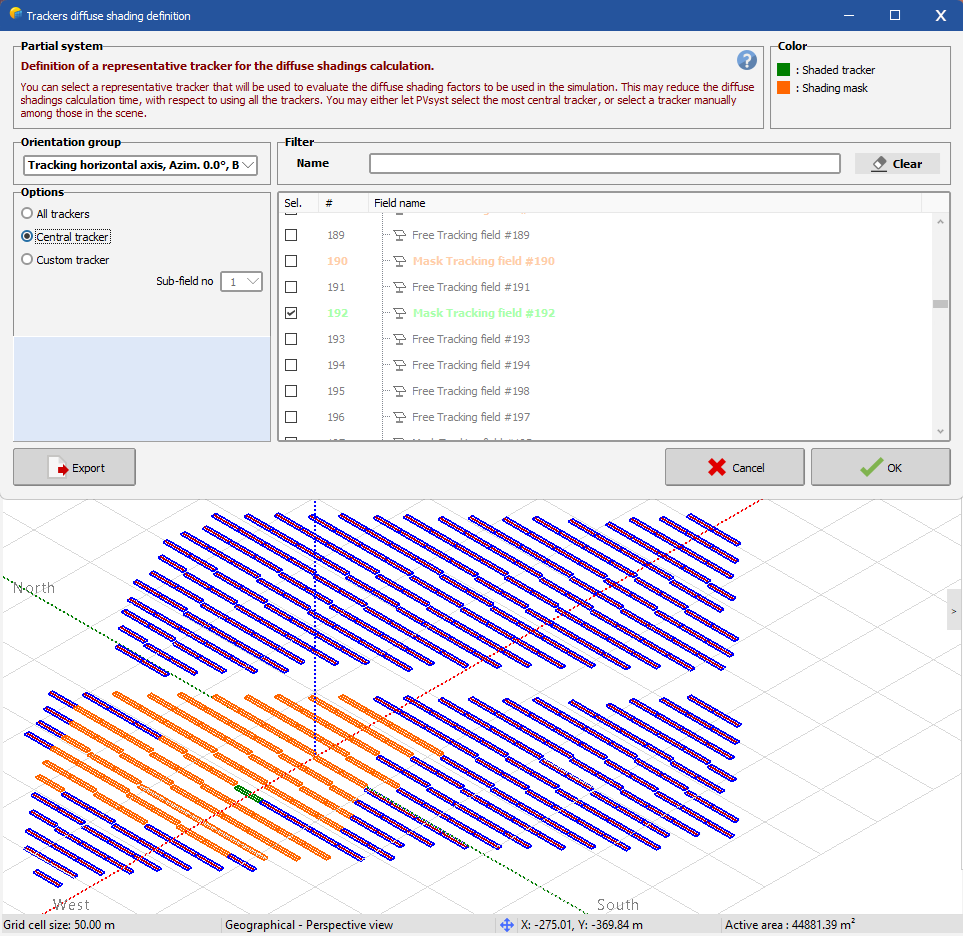963x936 pixels.
Task: Open the Sub-field no dropdown
Action: 241,281
